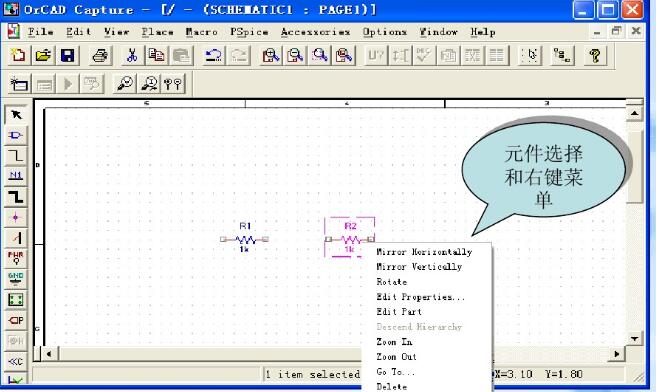This screenshot has width=656, height=392.
Task: Toggle the Snap to Grid toolbar icon
Action: [530, 55]
